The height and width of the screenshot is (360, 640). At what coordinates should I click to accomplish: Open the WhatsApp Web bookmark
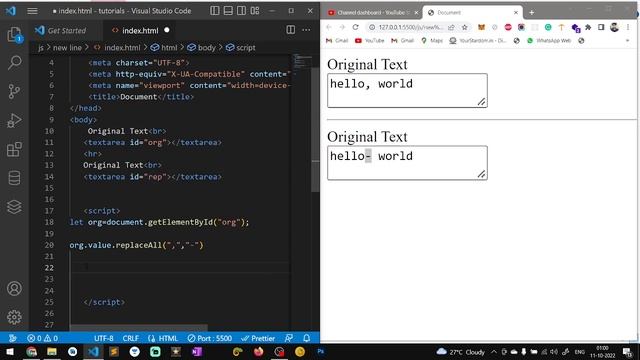pyautogui.click(x=549, y=40)
